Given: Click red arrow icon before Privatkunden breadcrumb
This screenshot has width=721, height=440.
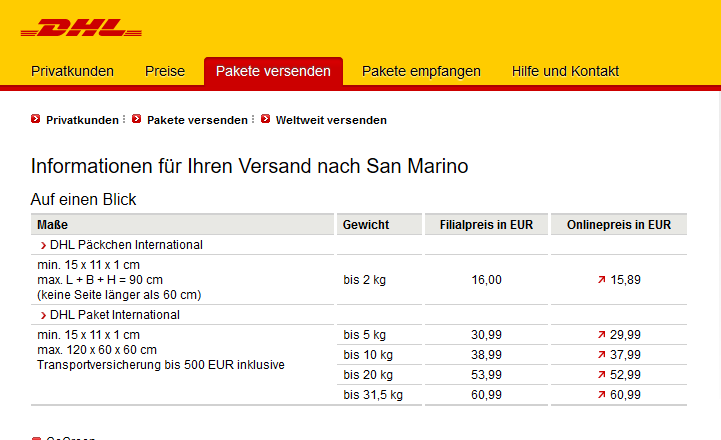Looking at the screenshot, I should coord(35,119).
